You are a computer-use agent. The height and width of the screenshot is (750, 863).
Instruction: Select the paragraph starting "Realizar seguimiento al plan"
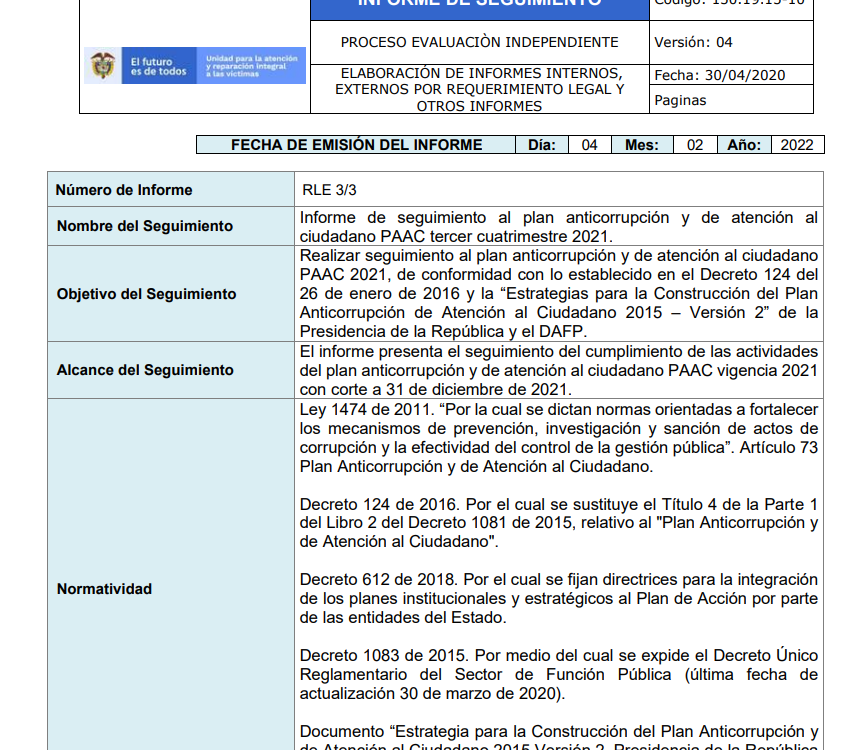(x=559, y=293)
